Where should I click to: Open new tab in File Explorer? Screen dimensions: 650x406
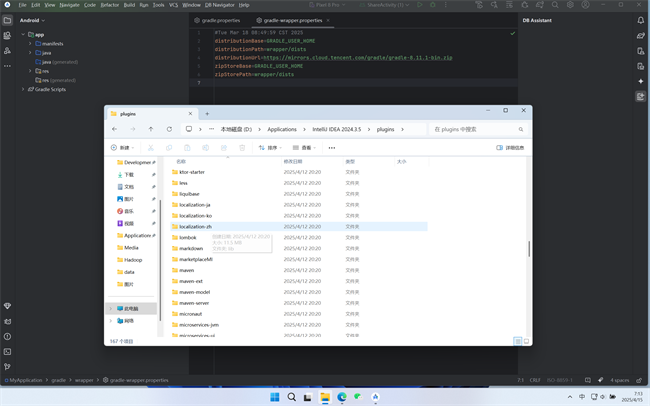tap(207, 113)
